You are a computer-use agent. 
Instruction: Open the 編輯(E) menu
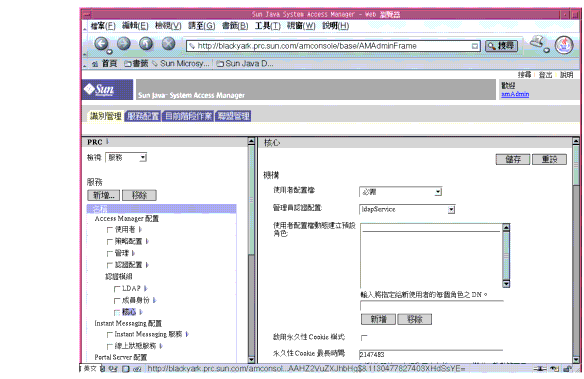click(135, 26)
